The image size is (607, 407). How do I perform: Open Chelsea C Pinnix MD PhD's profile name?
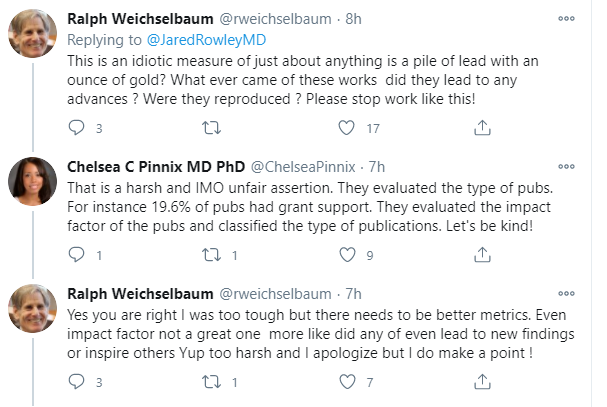(x=154, y=165)
